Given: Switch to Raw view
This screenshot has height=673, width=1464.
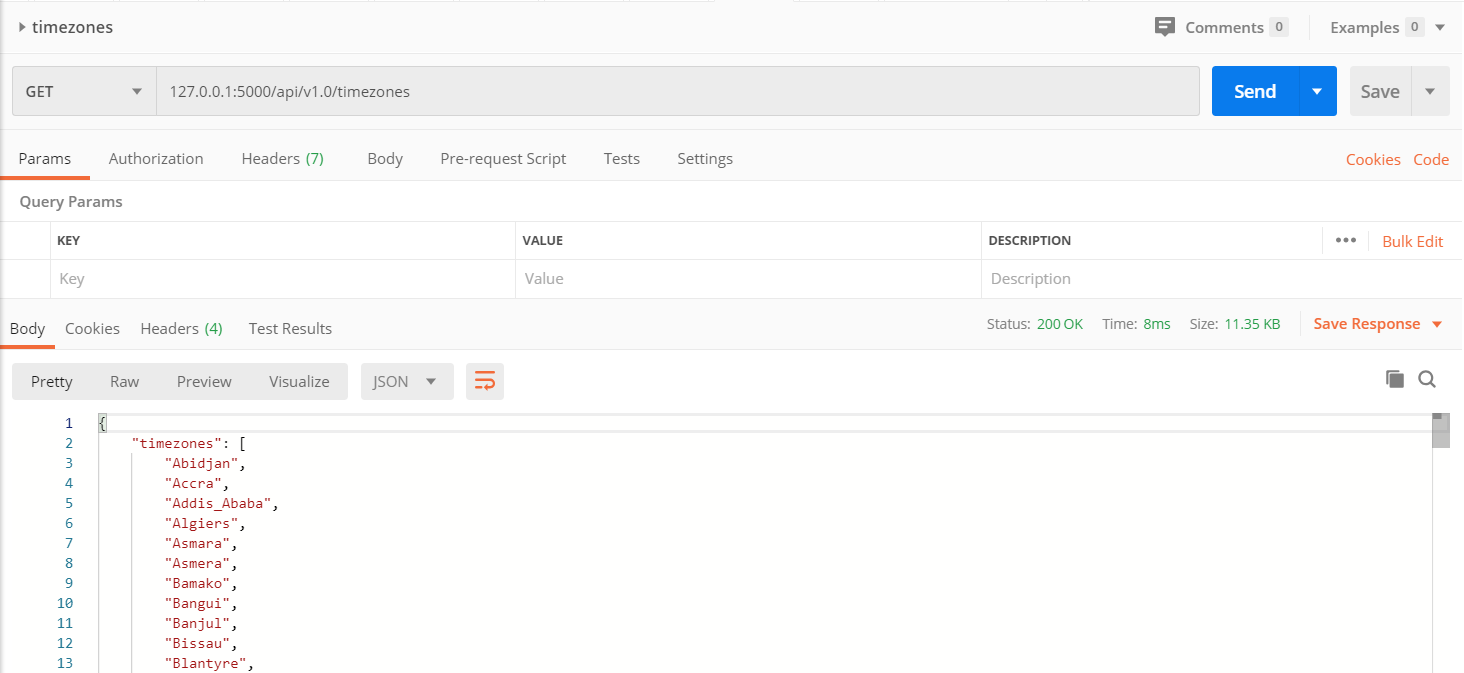Looking at the screenshot, I should point(125,381).
